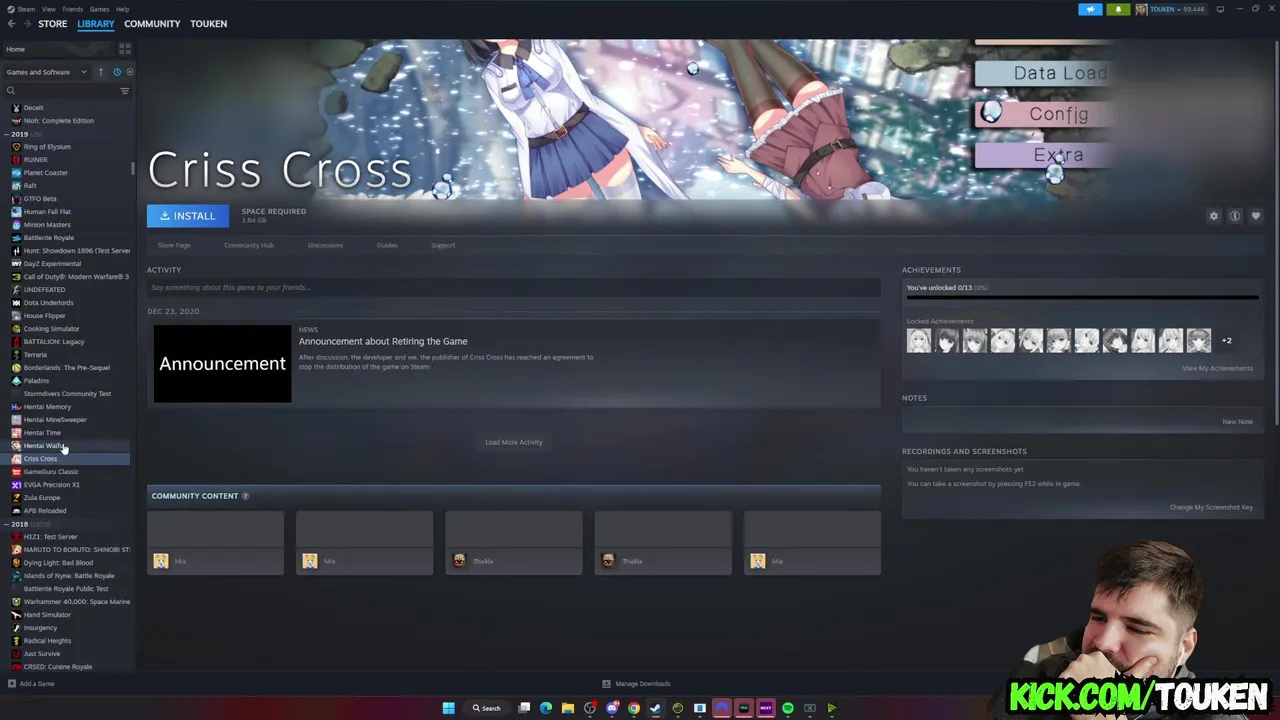
Task: Select Hand Simulator in library list
Action: [47, 615]
